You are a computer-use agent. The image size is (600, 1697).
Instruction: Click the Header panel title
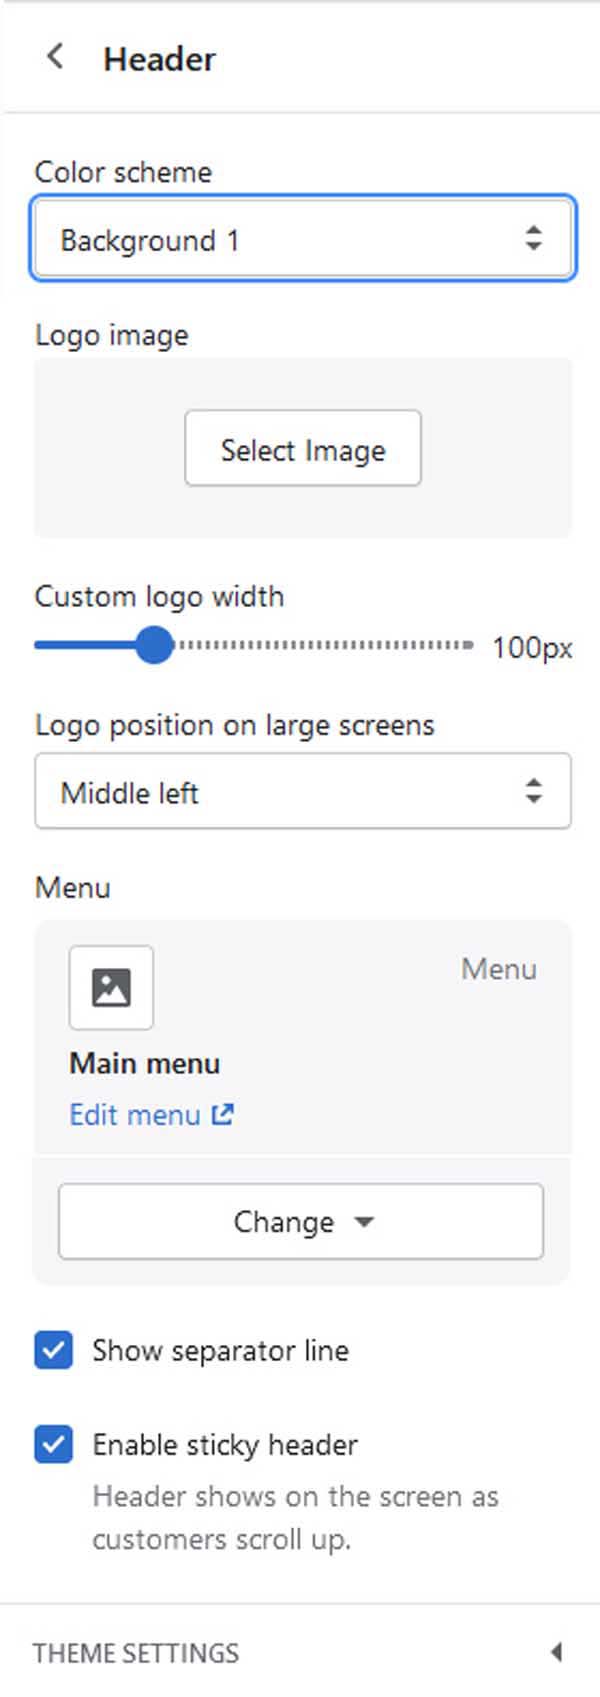159,59
